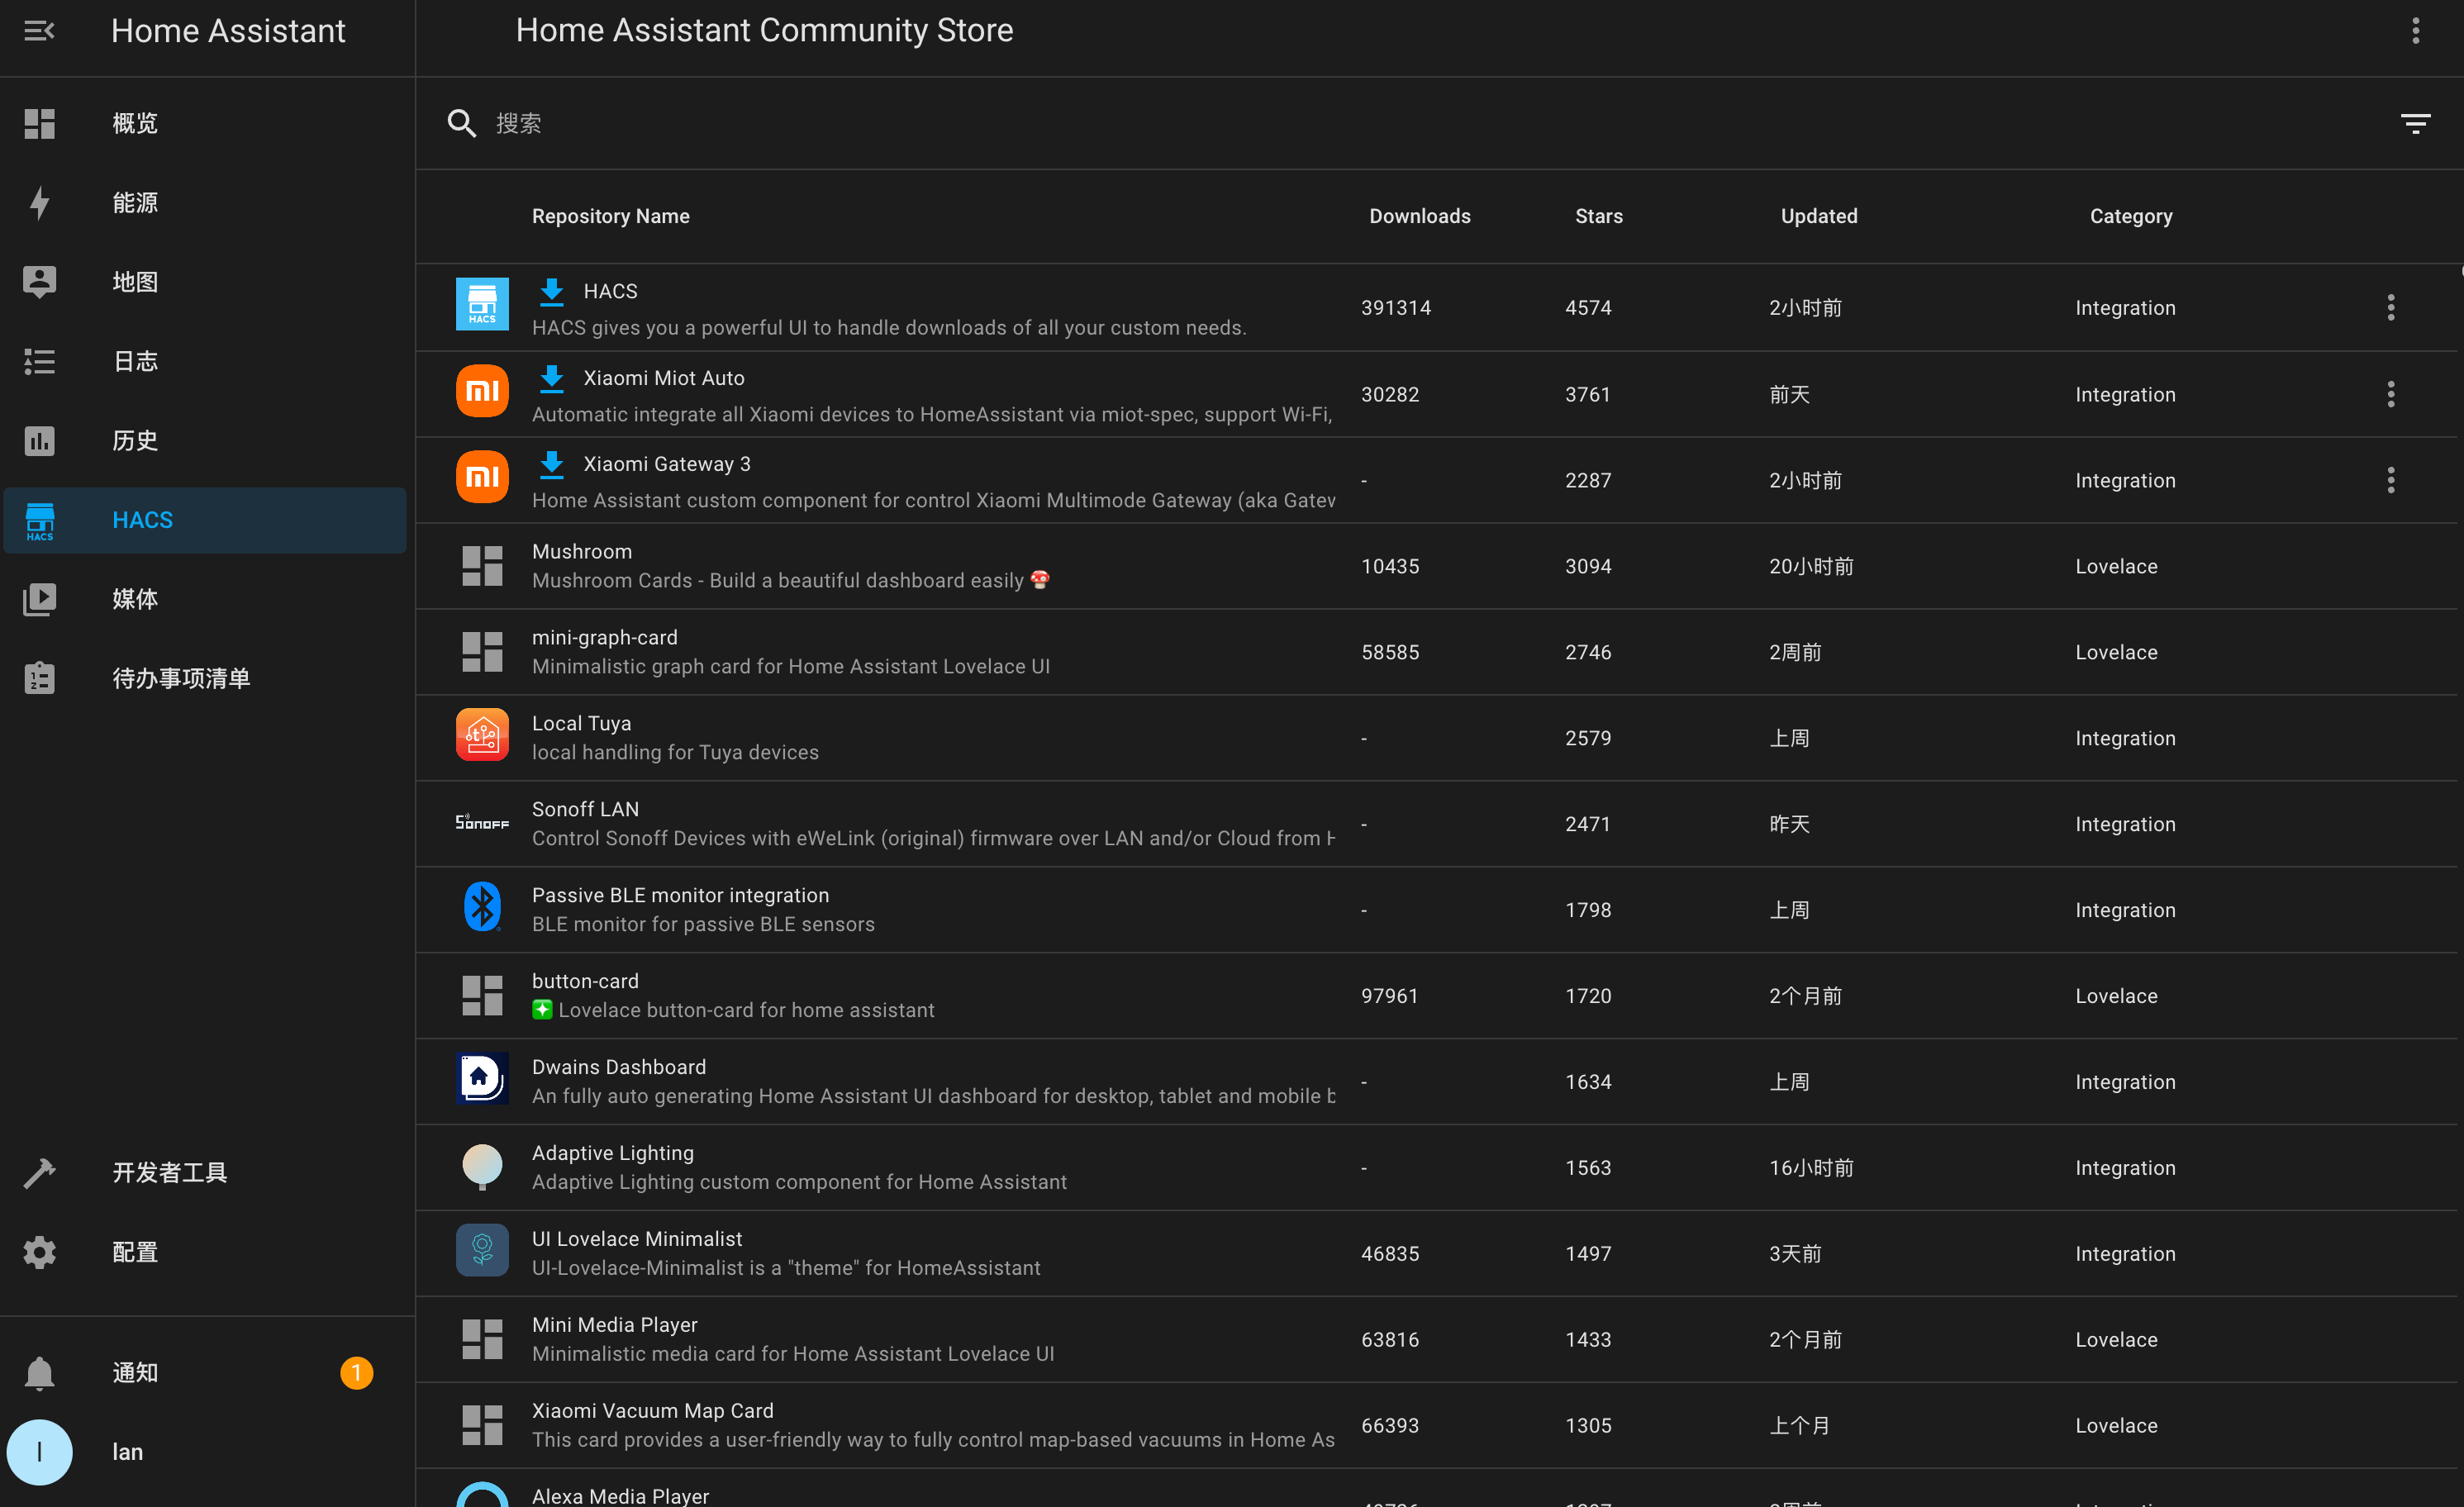Click Local Tuya description text
Viewport: 2464px width, 1507px height.
pos(675,752)
